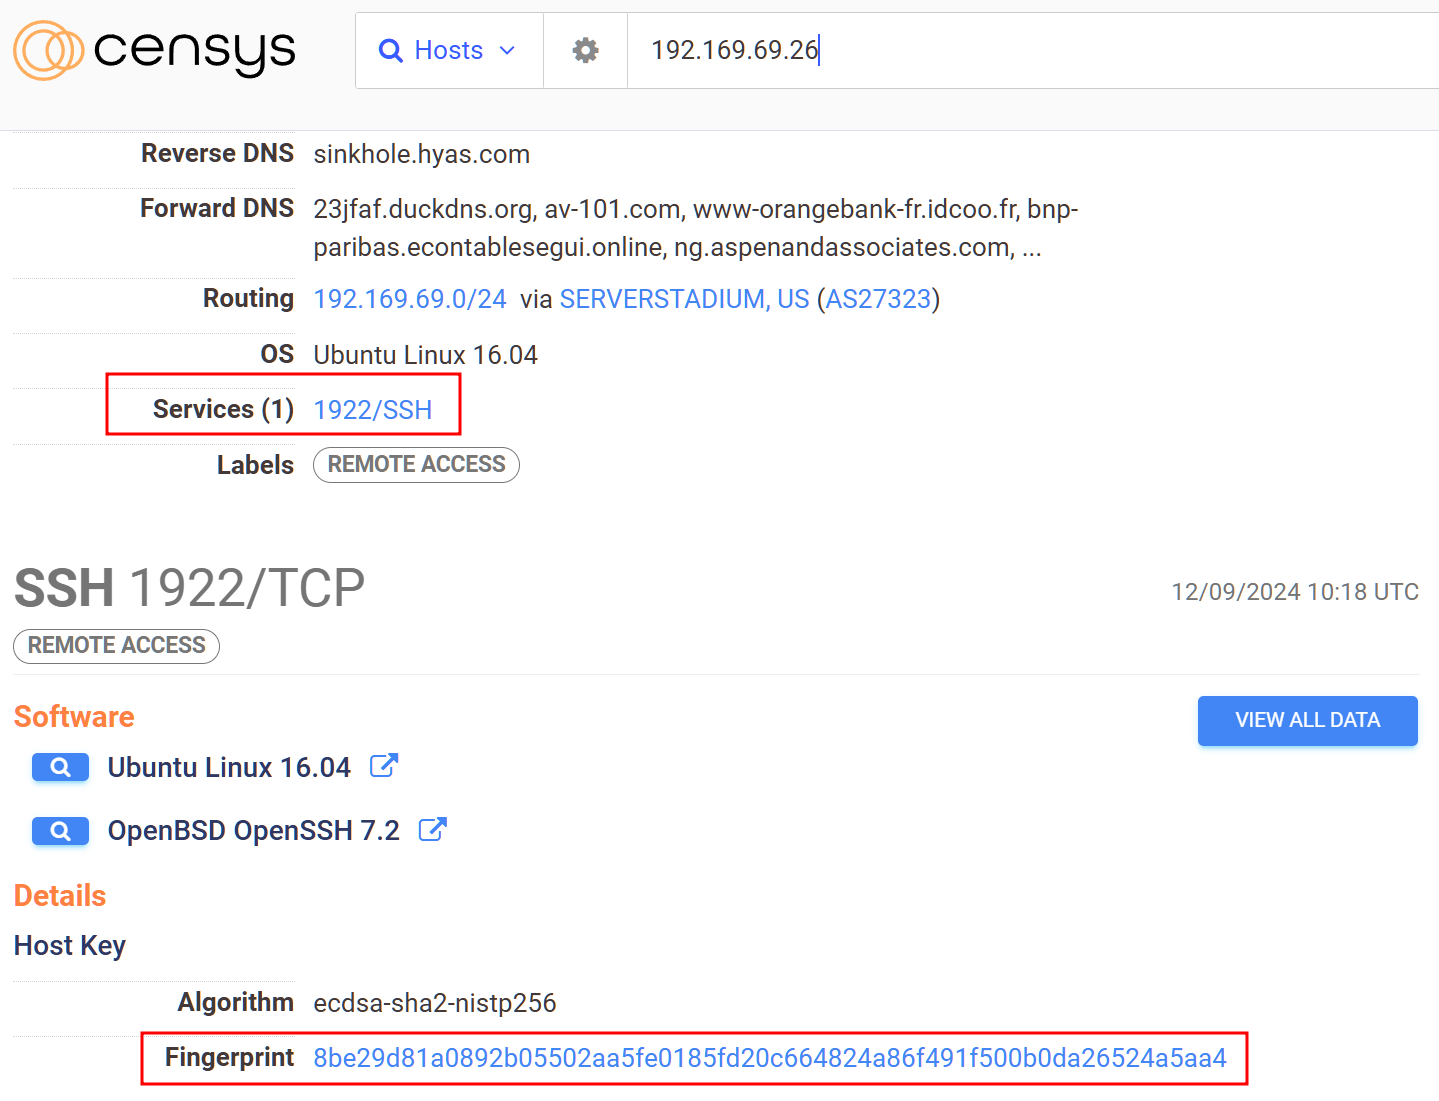Open the host key fingerprint hash link
This screenshot has height=1101, width=1439.
click(770, 1058)
